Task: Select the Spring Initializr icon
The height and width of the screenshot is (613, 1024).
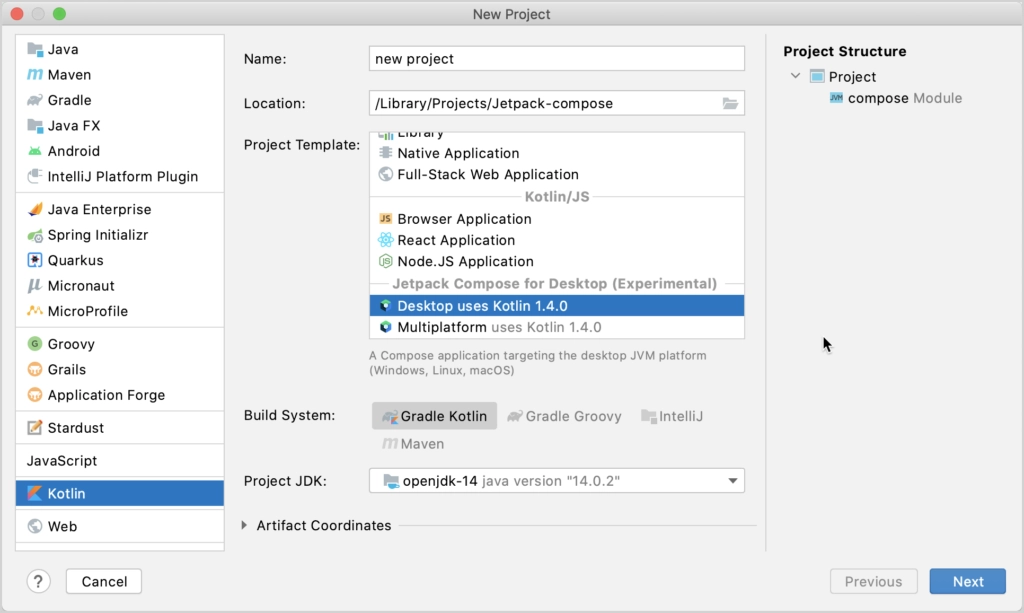Action: [x=35, y=235]
